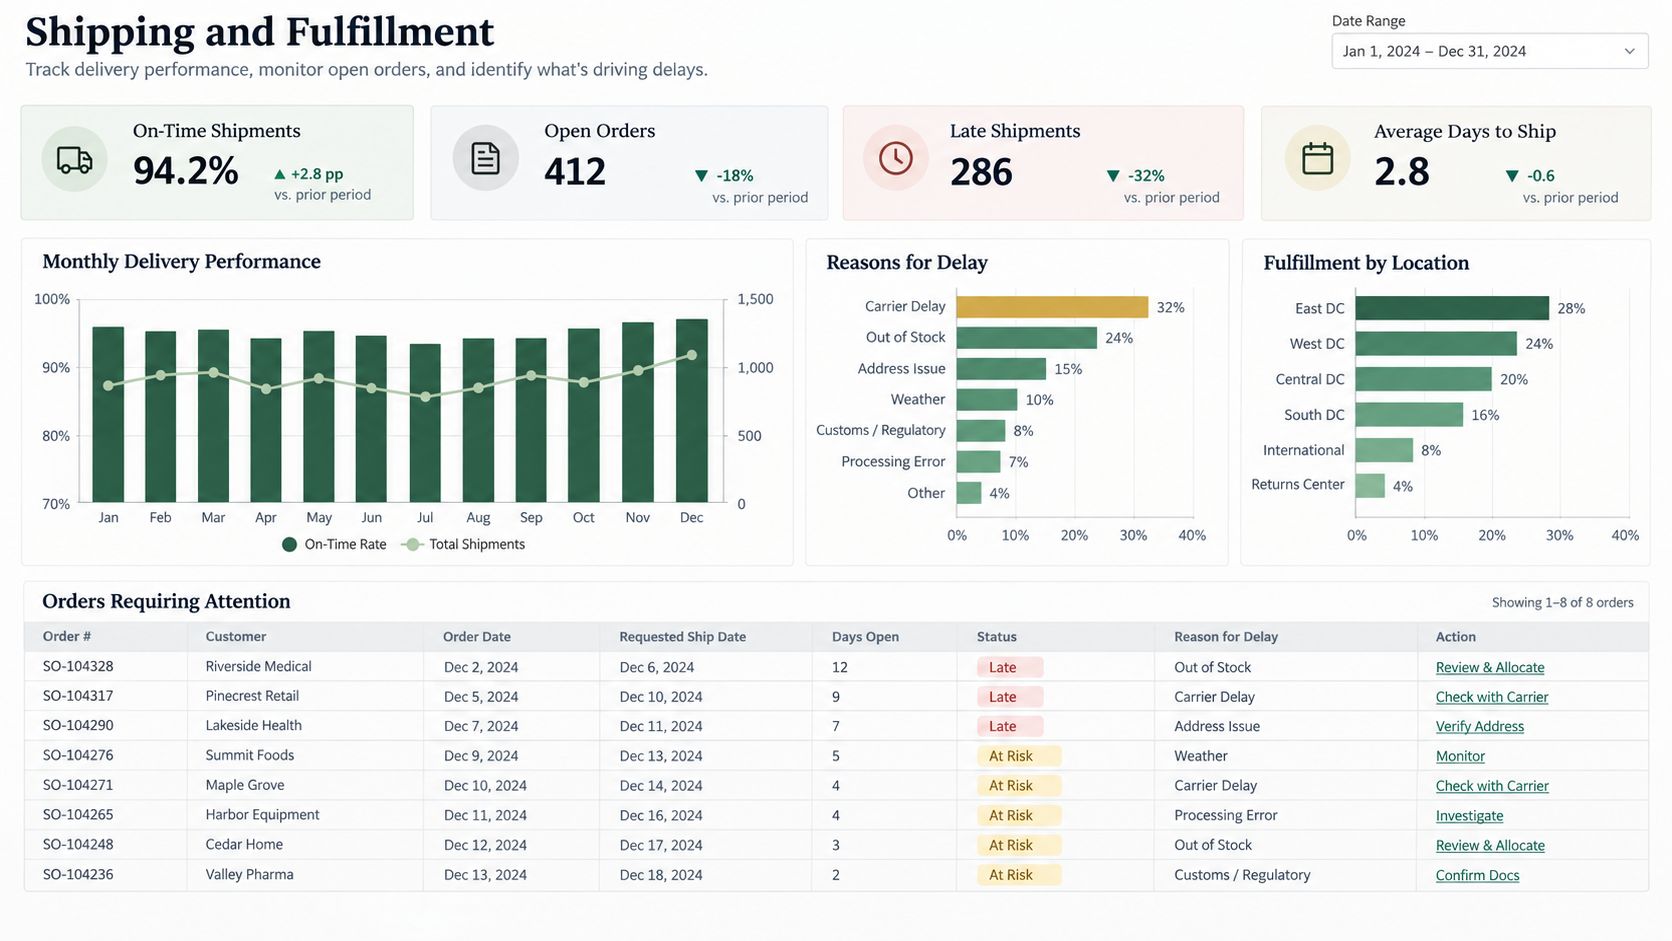This screenshot has height=941, width=1672.
Task: Click the Returns Center bar
Action: click(x=1370, y=486)
